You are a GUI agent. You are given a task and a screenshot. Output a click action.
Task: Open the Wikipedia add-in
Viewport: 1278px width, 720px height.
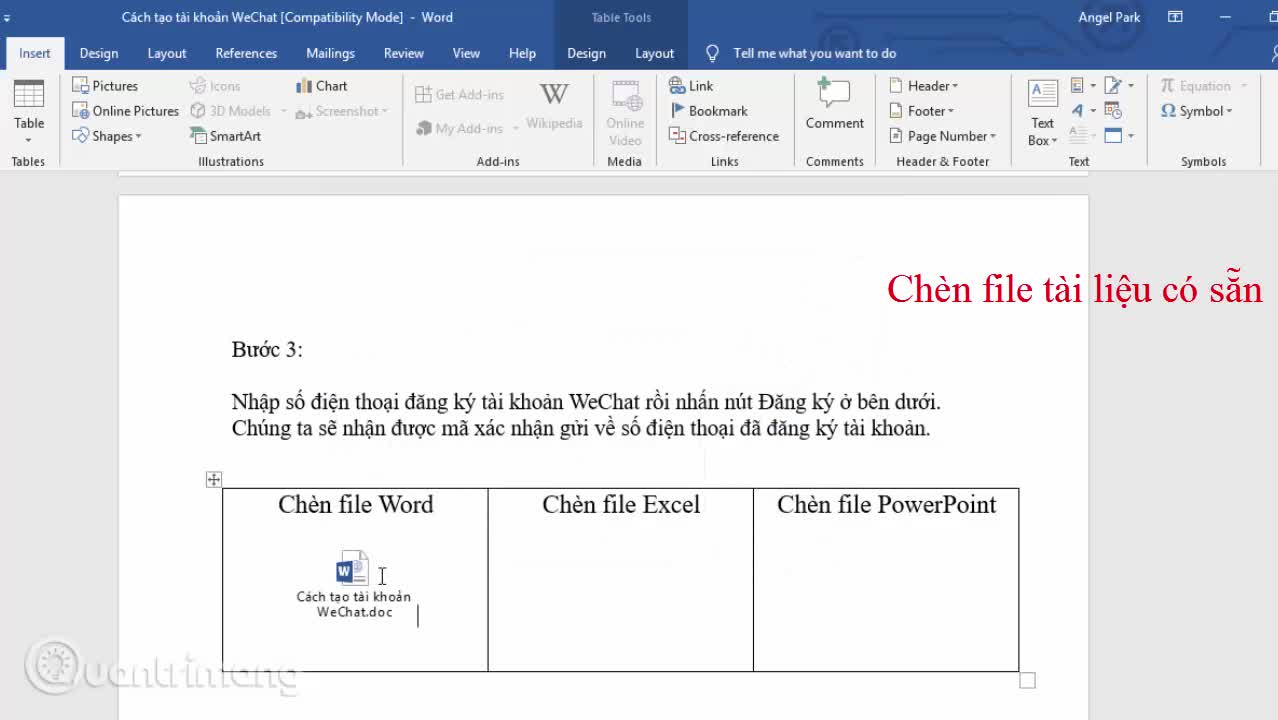tap(554, 106)
